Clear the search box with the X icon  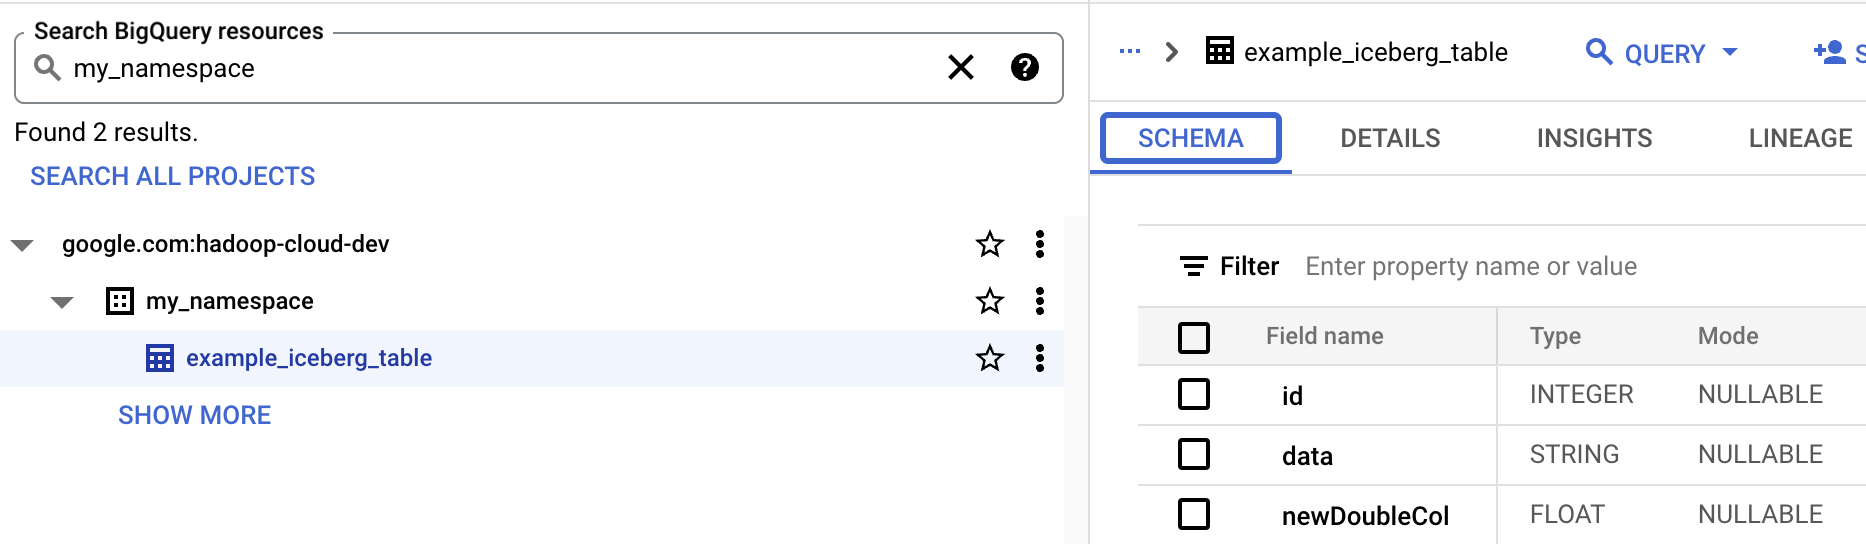(x=960, y=68)
